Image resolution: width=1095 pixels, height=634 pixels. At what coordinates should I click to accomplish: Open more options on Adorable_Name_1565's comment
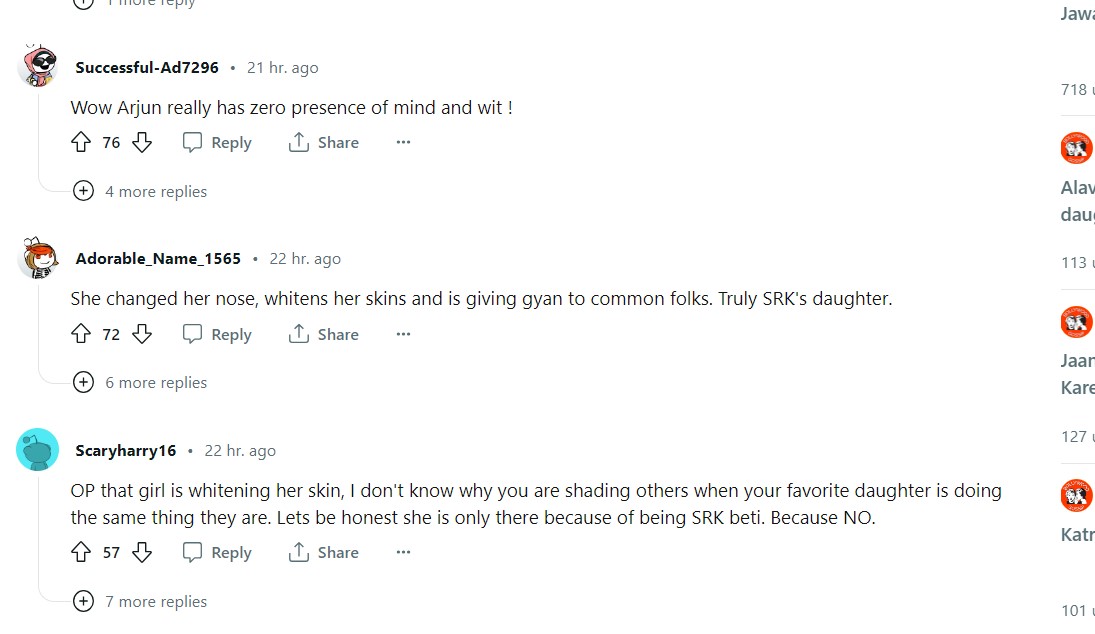click(x=403, y=334)
